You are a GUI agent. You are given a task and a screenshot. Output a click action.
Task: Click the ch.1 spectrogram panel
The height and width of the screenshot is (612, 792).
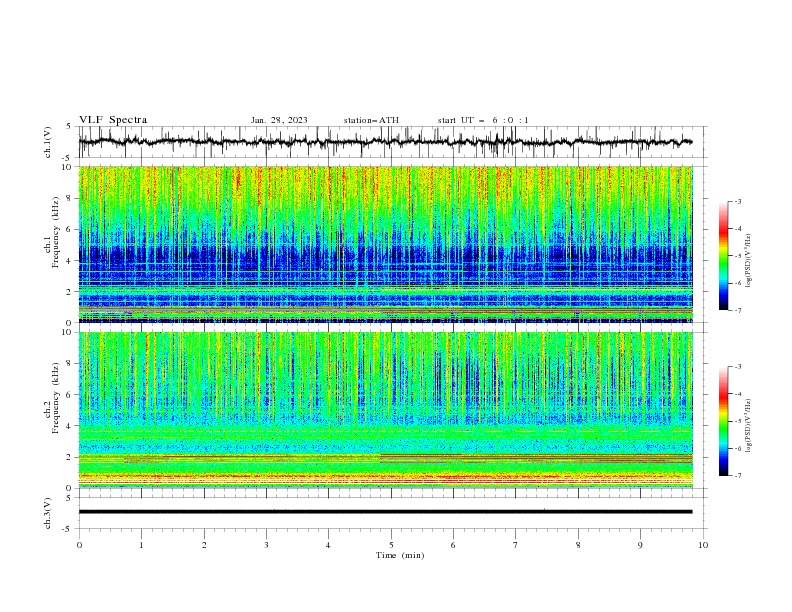(x=386, y=244)
